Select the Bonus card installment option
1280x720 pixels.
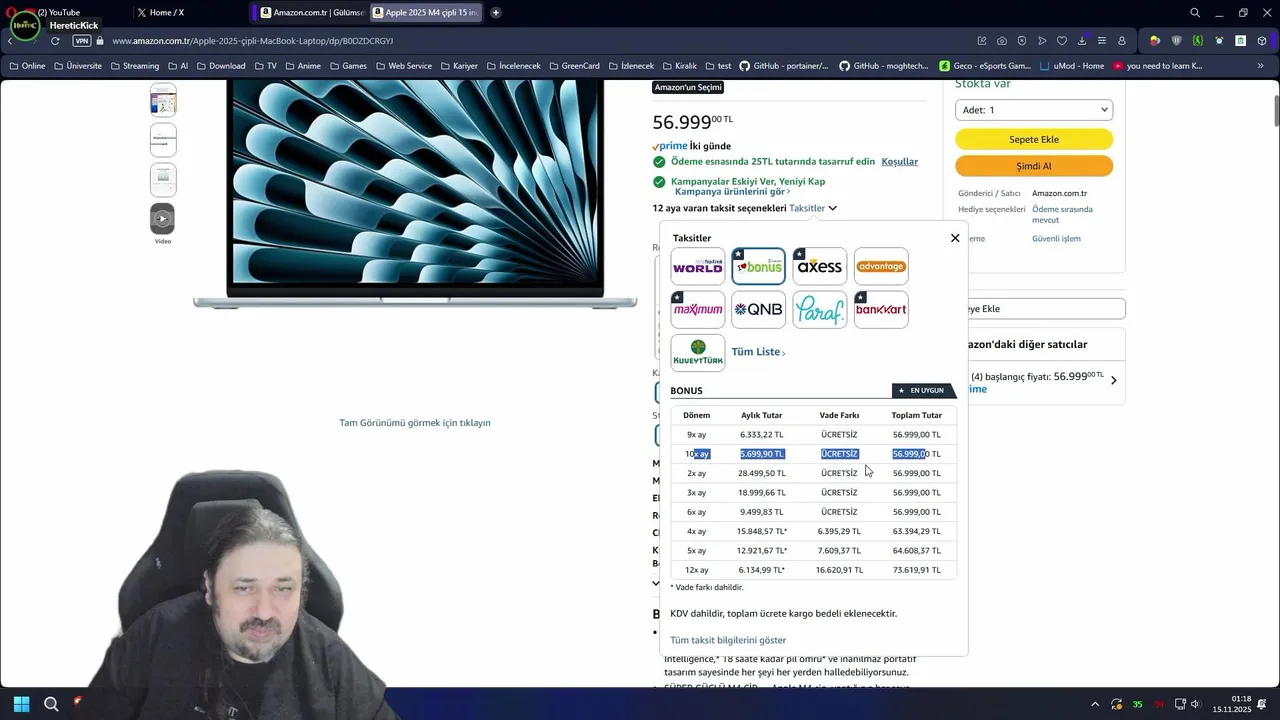[758, 266]
